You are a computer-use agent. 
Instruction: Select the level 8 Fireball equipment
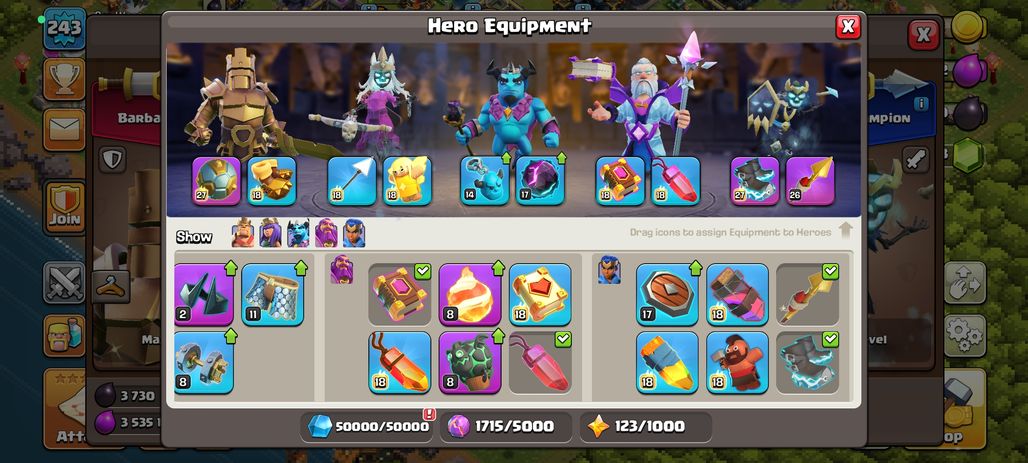470,294
